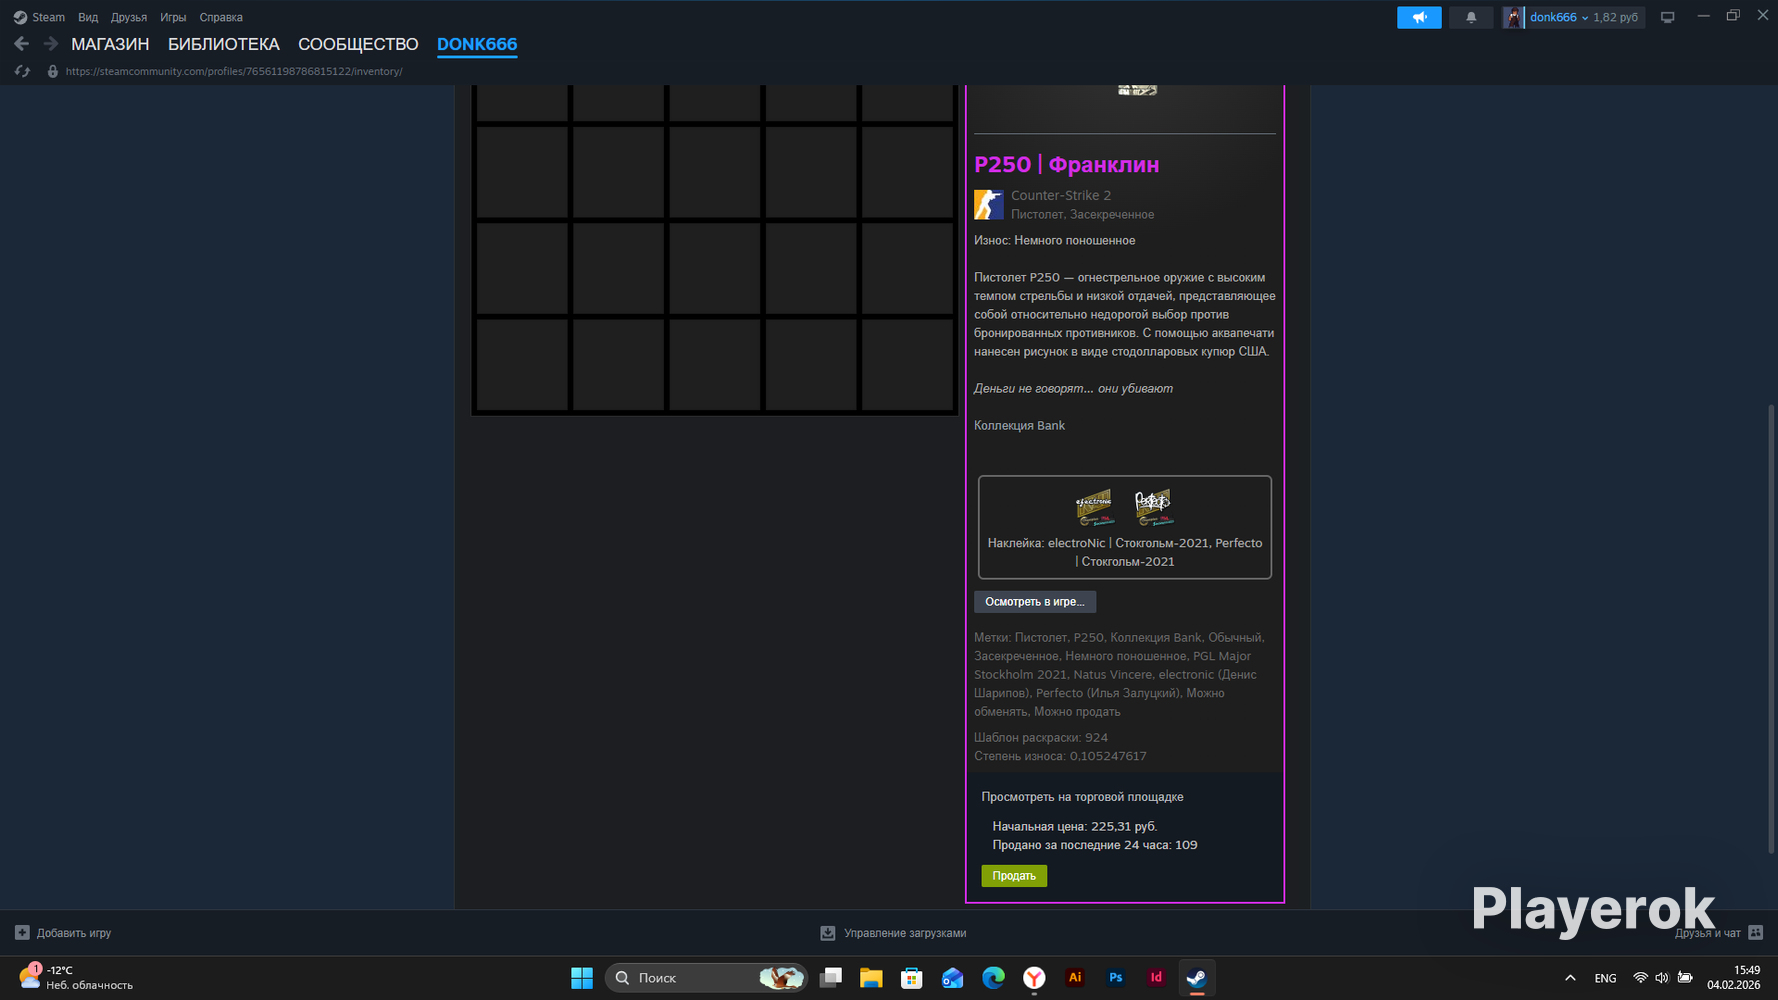The width and height of the screenshot is (1778, 1000).
Task: Click the Counter-Strike 2 game icon
Action: [x=989, y=204]
